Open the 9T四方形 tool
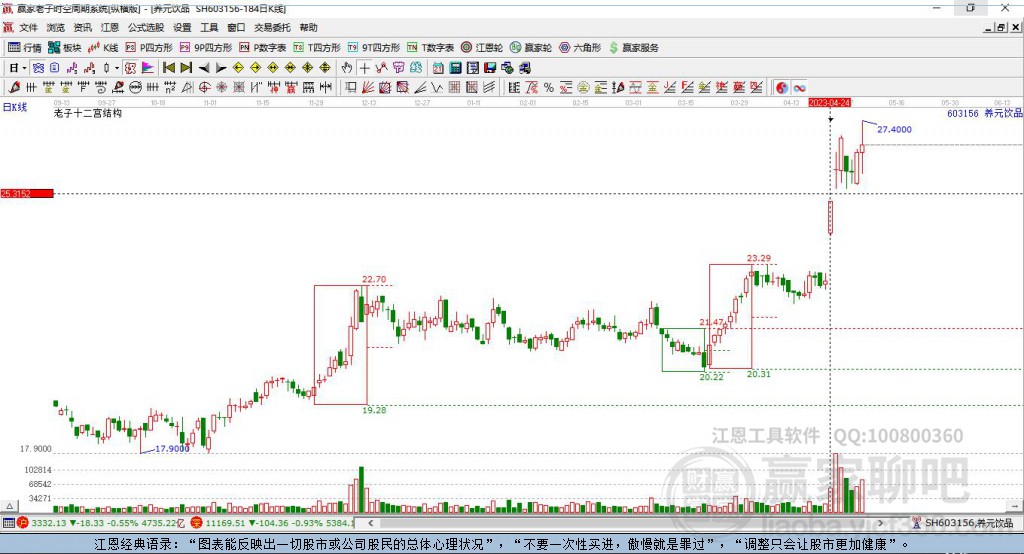This screenshot has width=1024, height=554. tap(374, 48)
